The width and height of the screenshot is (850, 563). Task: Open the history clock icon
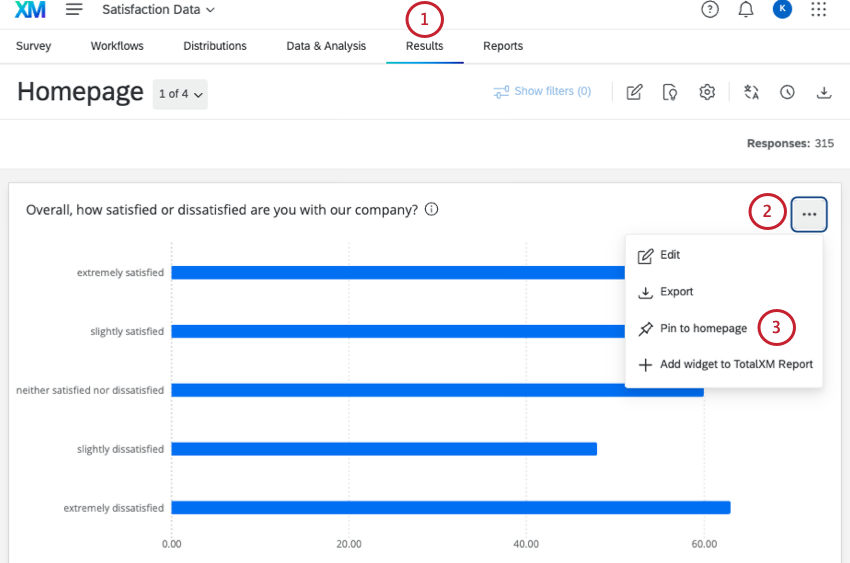787,92
